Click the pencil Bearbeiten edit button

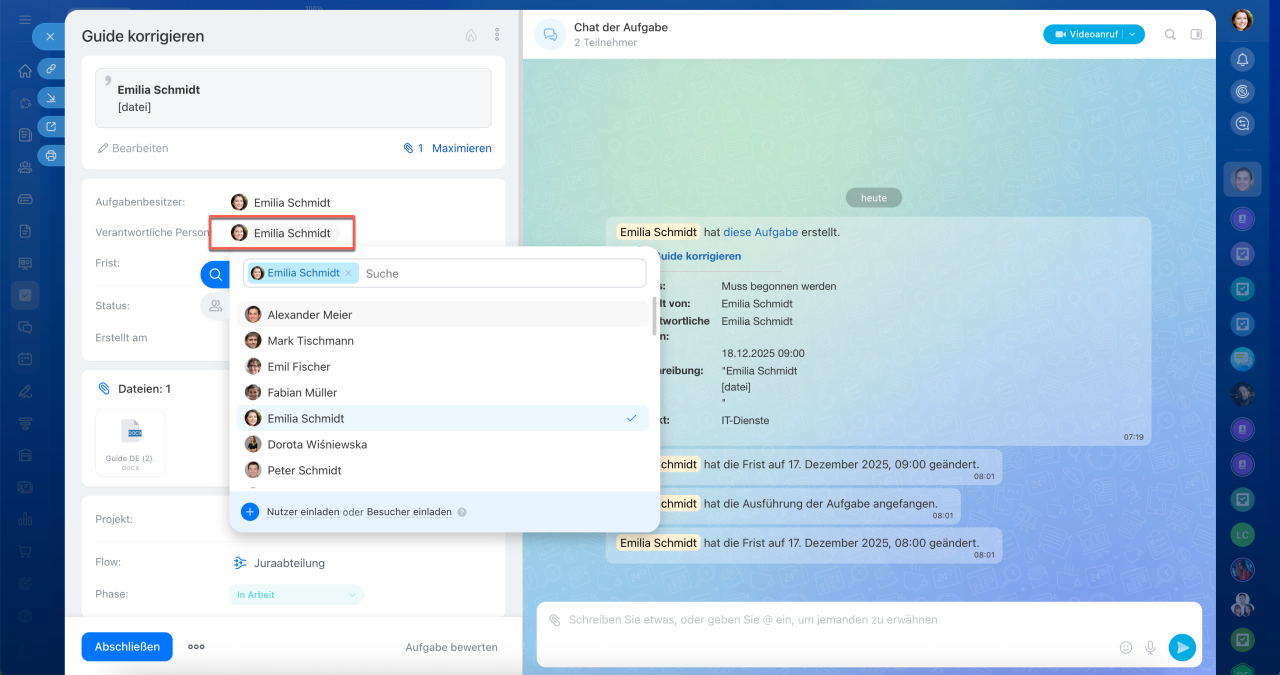[x=133, y=148]
